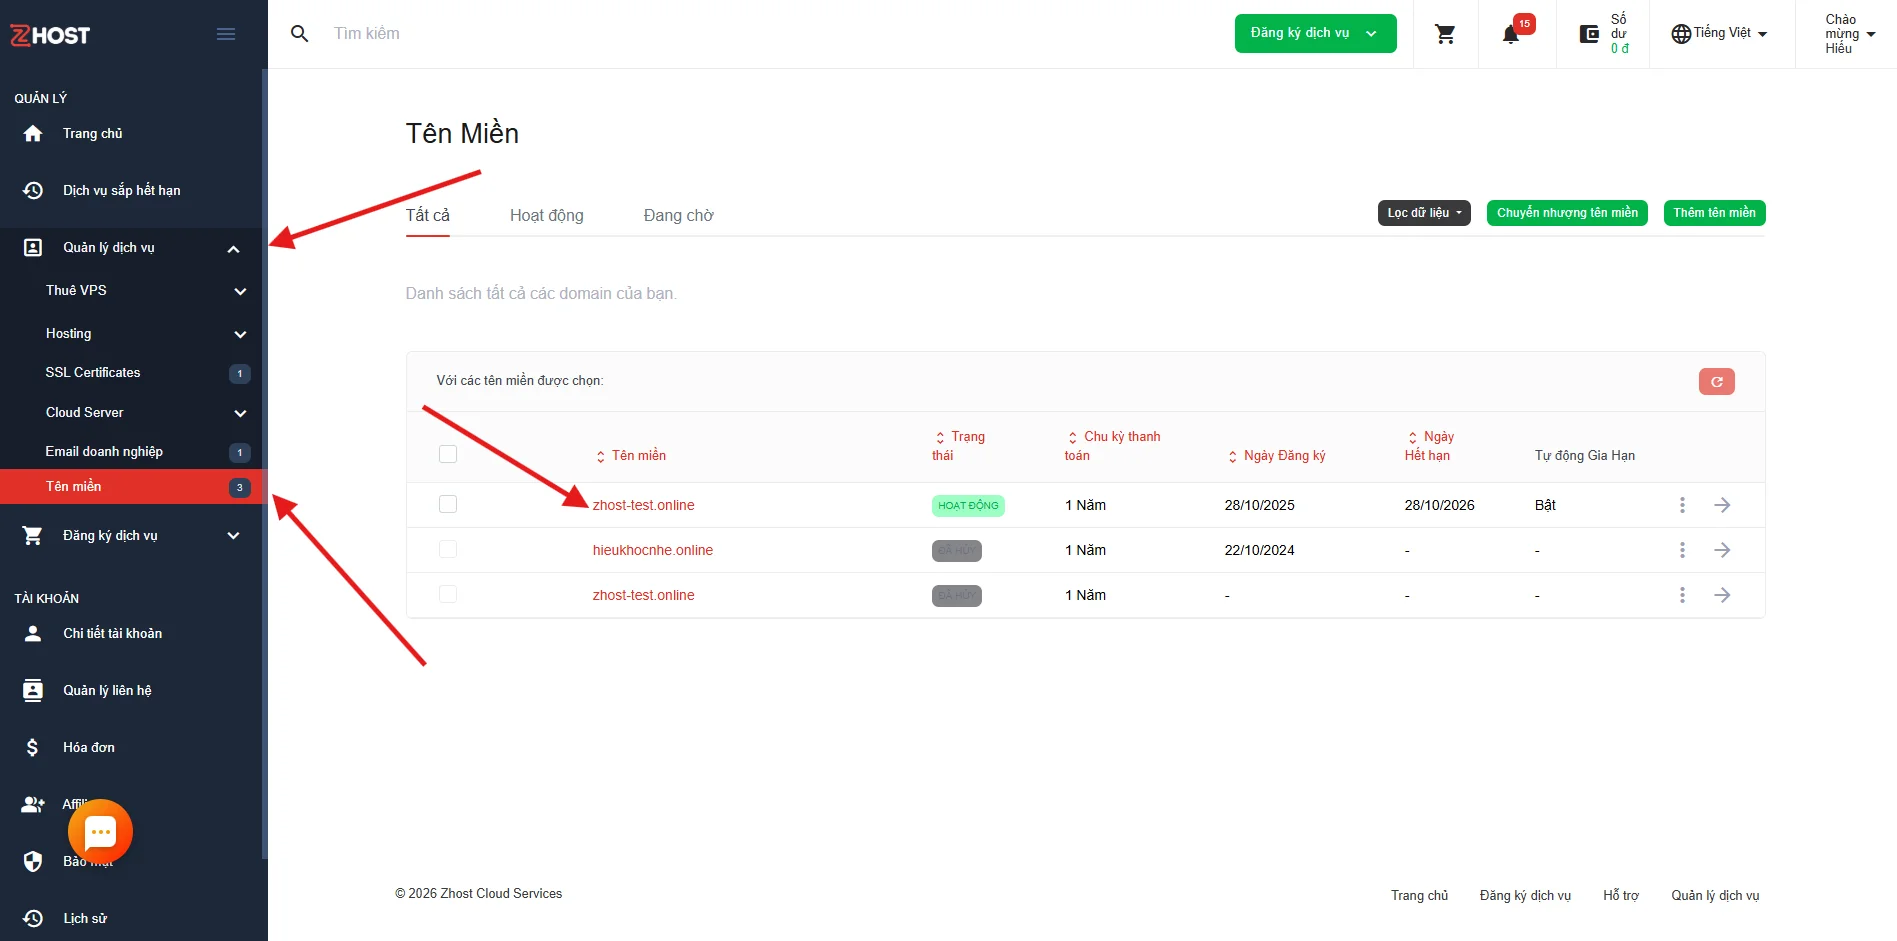The image size is (1897, 941).
Task: Open the hieukhocnhe.online domain link
Action: coord(653,550)
